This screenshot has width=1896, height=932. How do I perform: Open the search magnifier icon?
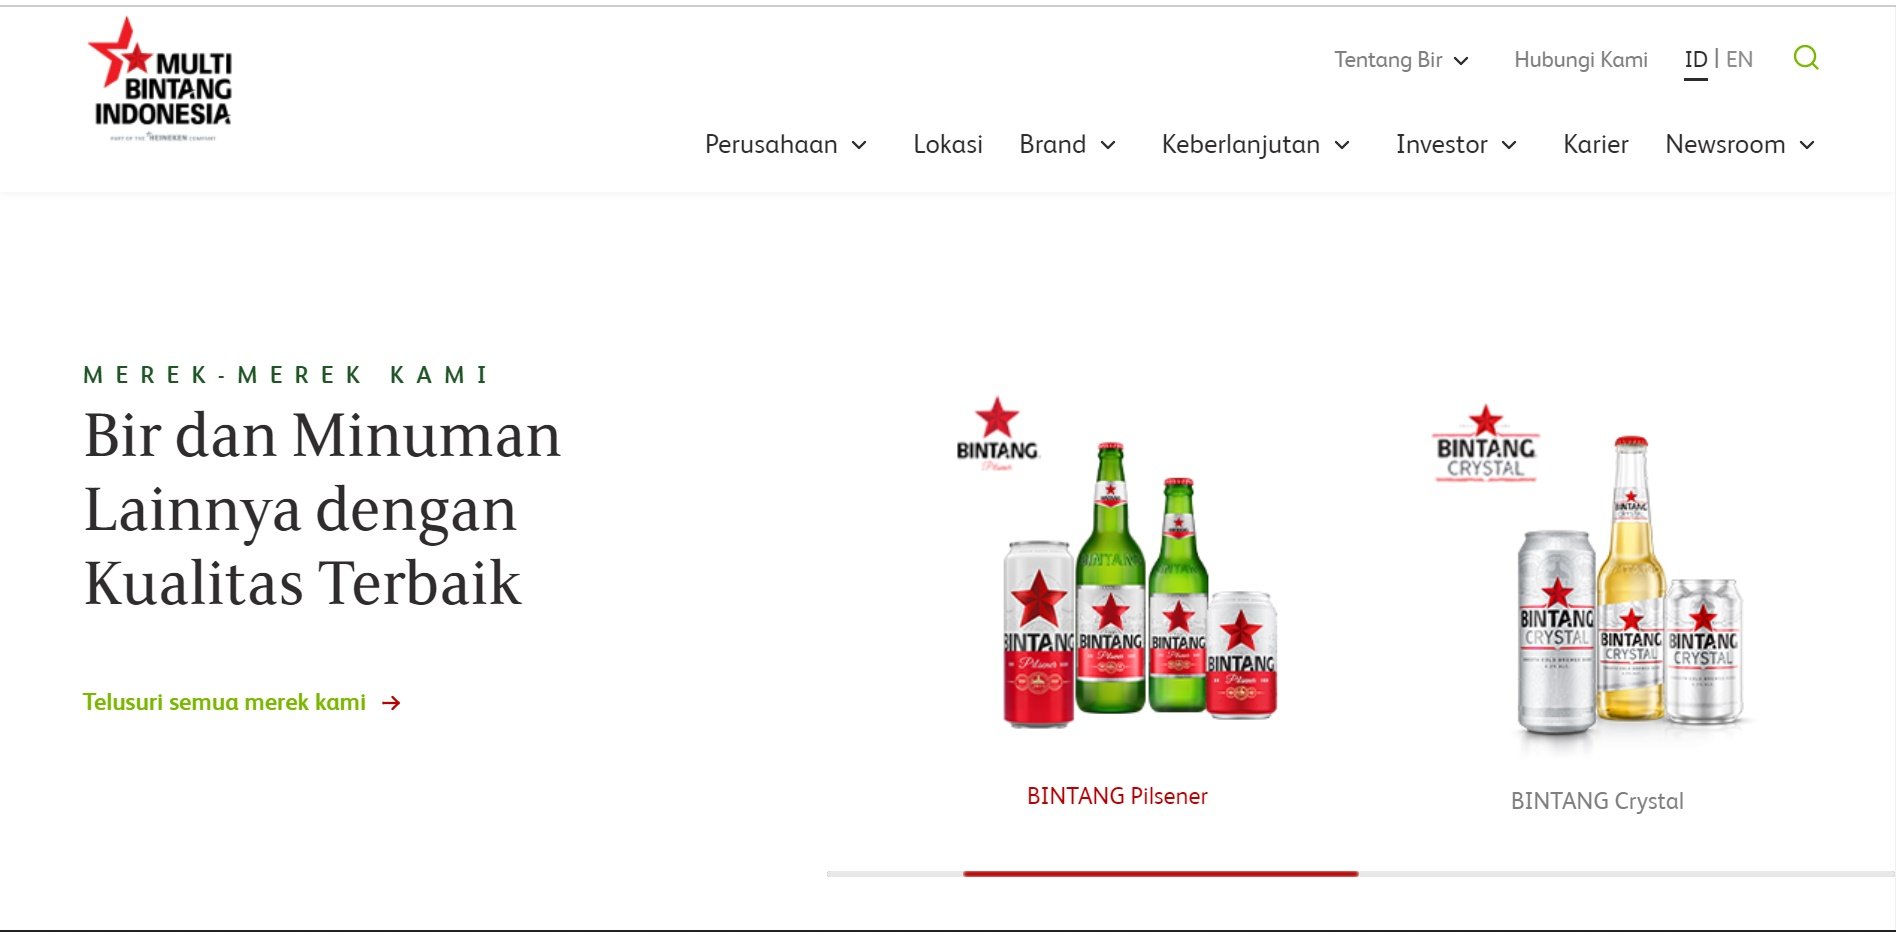pos(1805,58)
